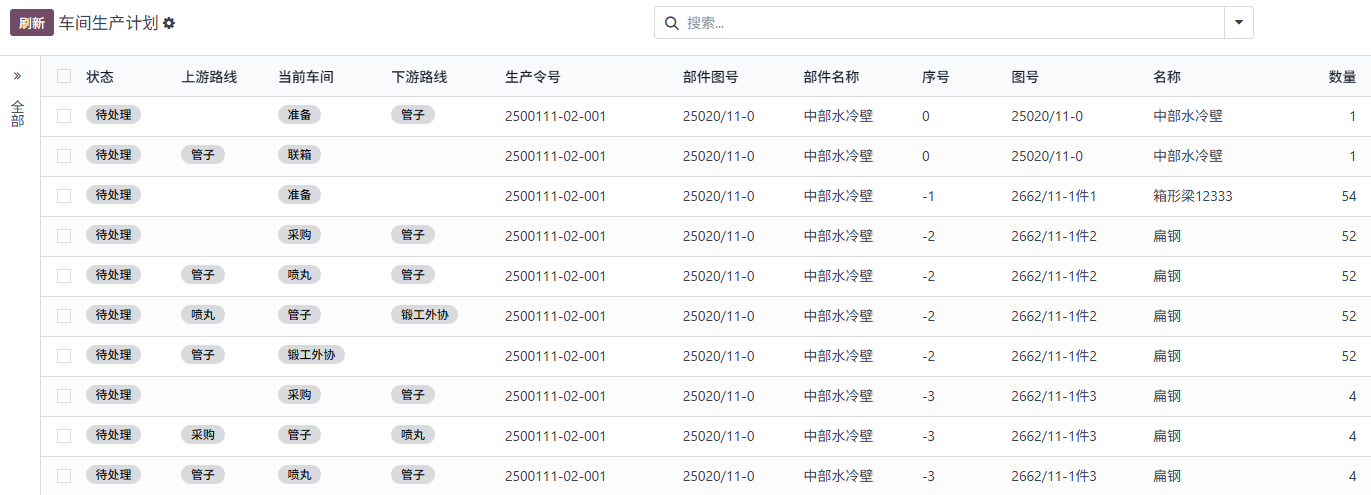Click the gear icon beside 车间生产计划
The width and height of the screenshot is (1371, 495).
(169, 23)
